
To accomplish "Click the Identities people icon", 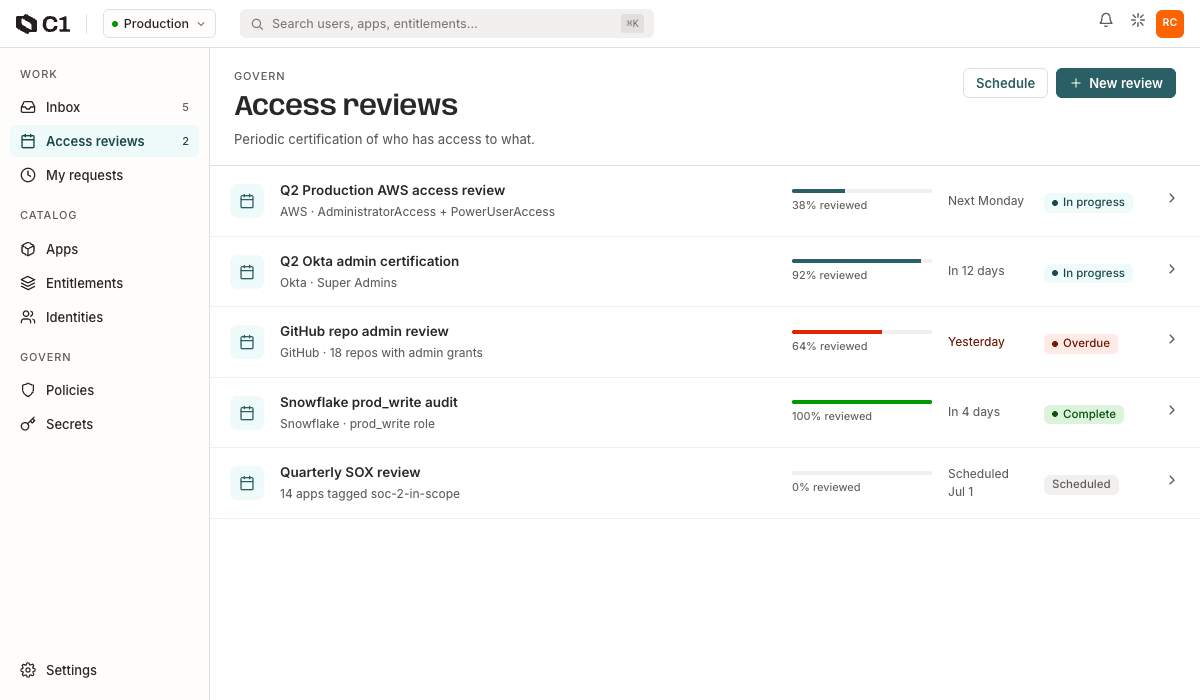I will [28, 317].
